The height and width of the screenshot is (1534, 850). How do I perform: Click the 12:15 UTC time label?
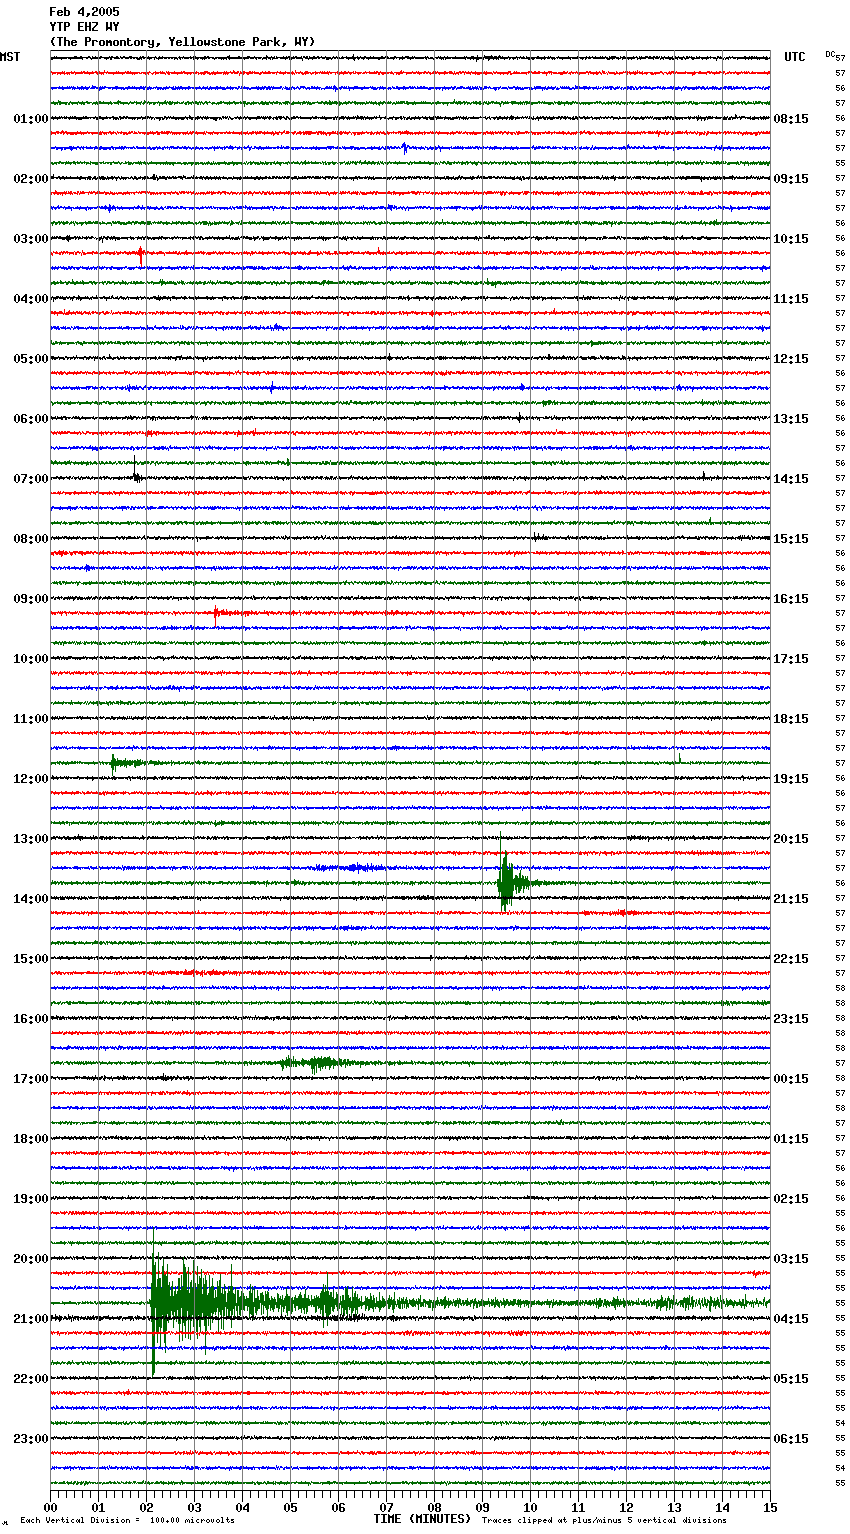pyautogui.click(x=791, y=359)
